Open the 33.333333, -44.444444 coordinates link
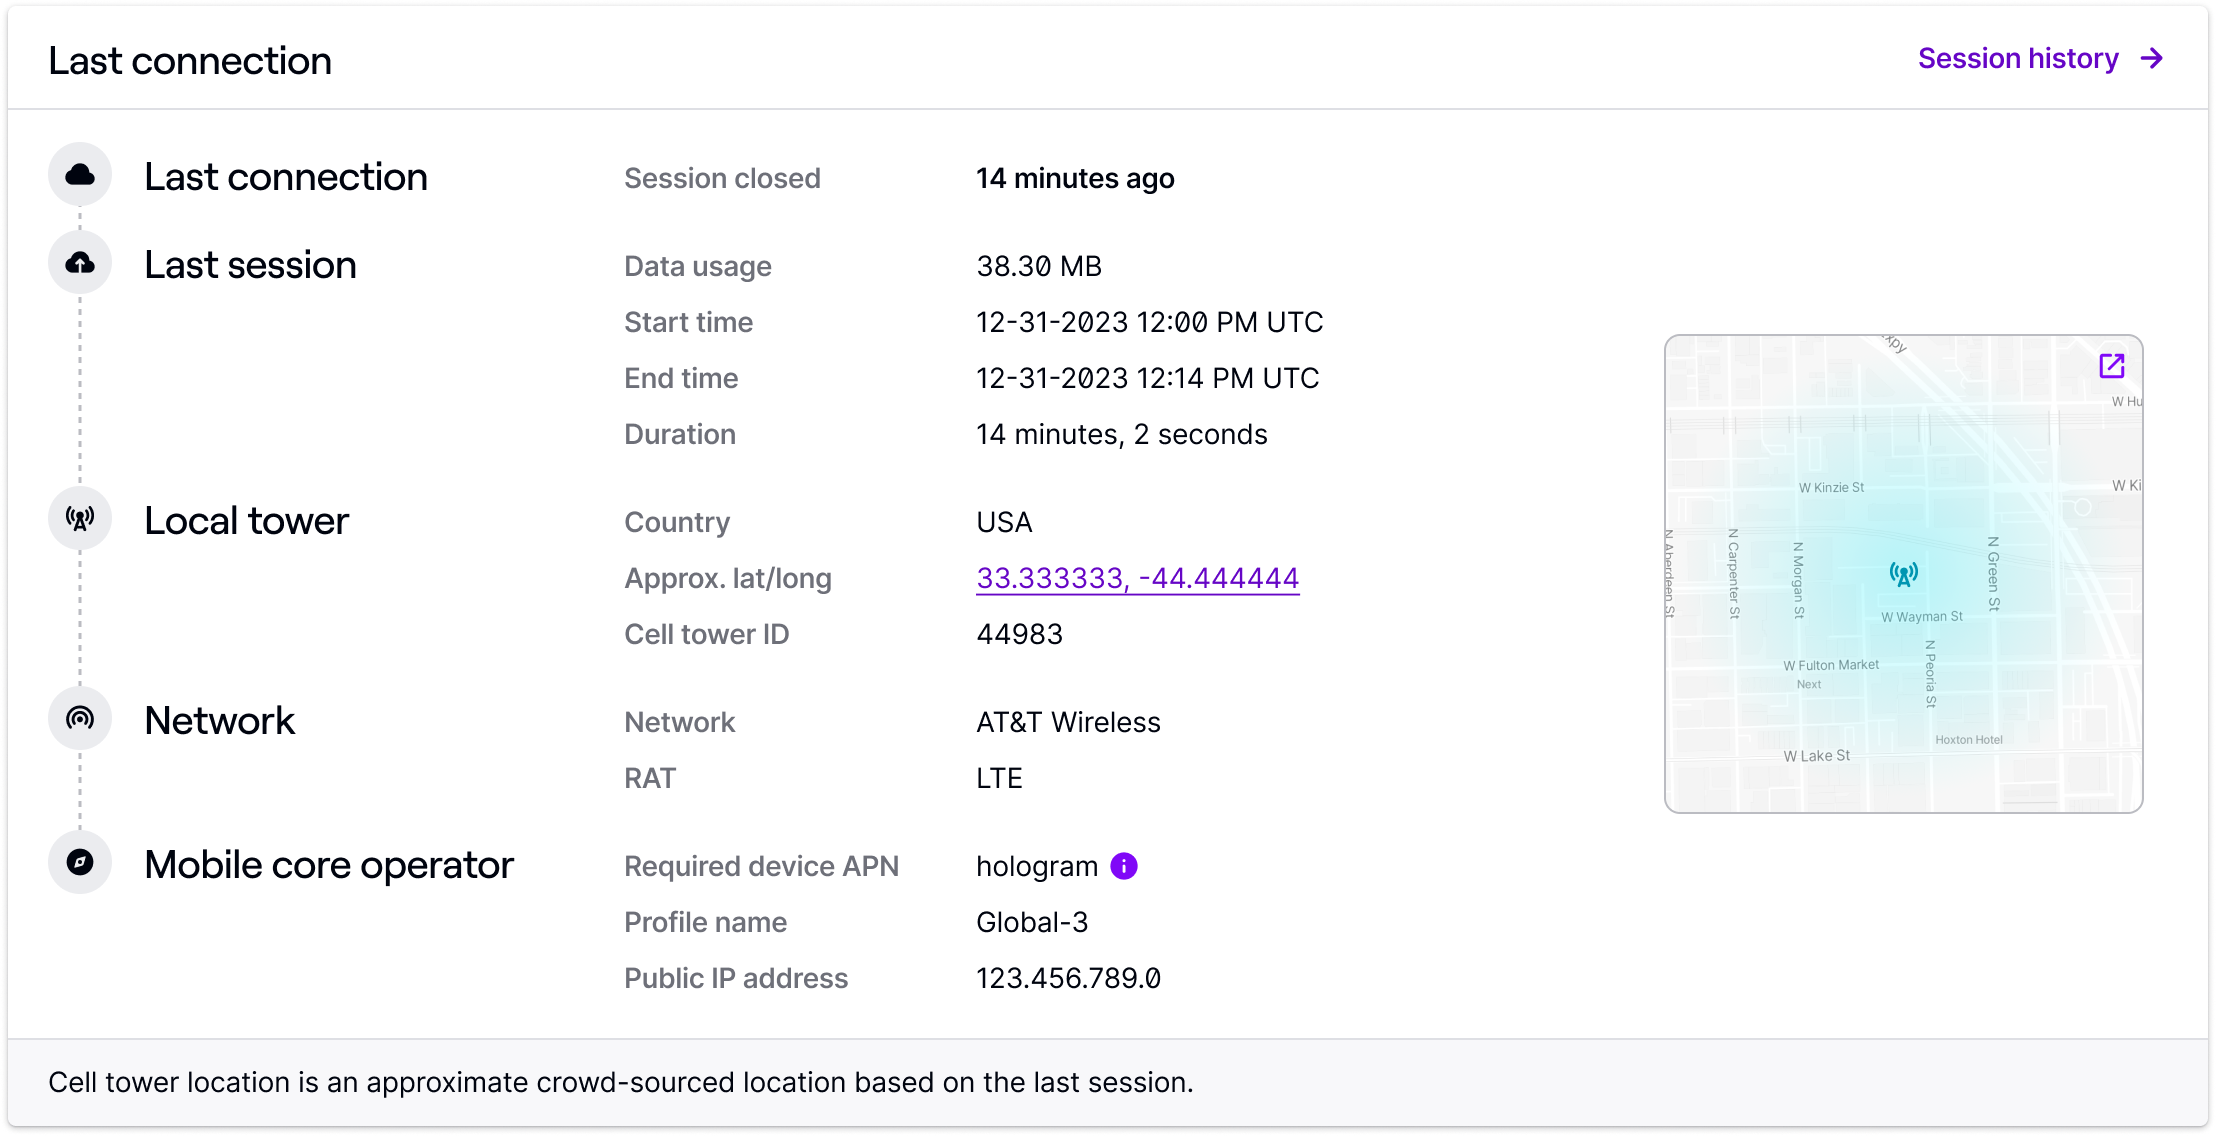 pos(1138,578)
